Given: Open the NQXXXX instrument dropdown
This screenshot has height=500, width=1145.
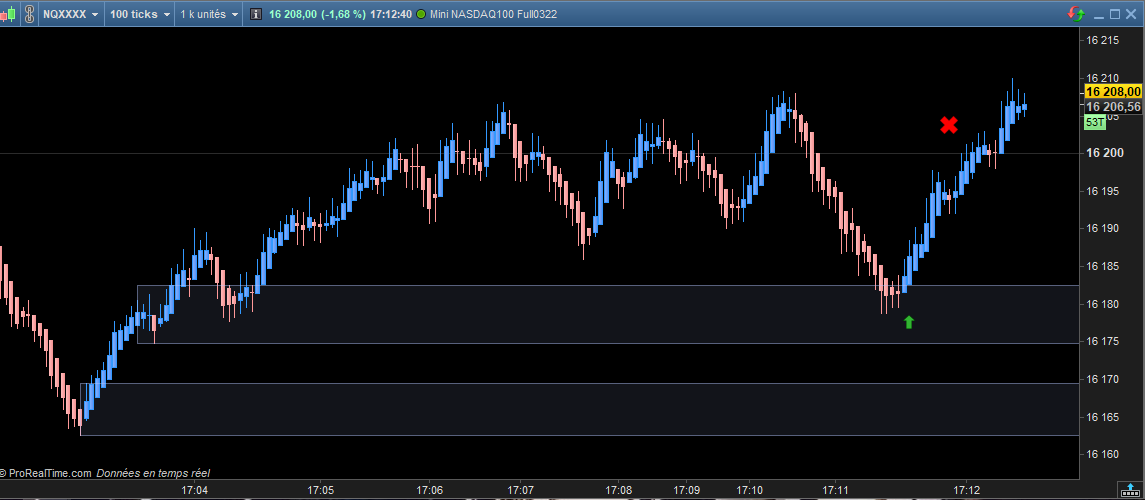Looking at the screenshot, I should point(71,14).
